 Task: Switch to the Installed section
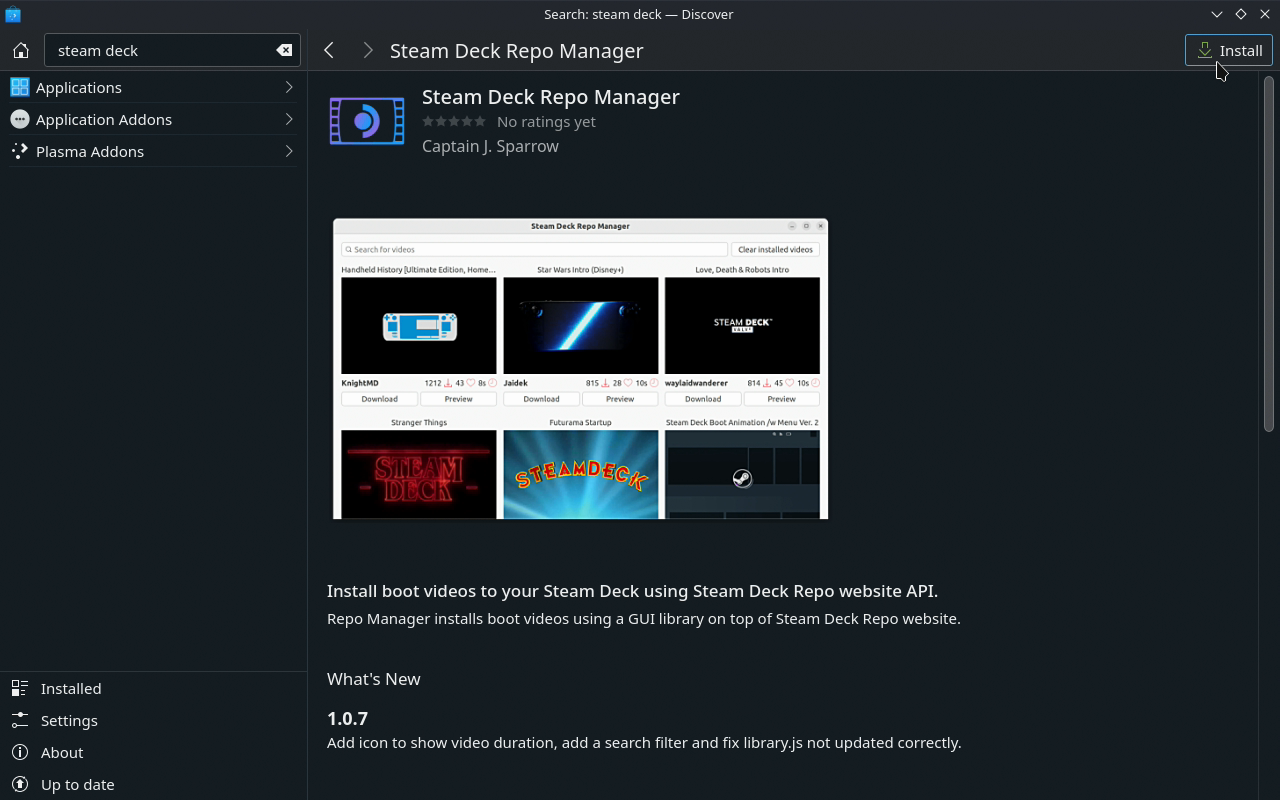[x=70, y=688]
